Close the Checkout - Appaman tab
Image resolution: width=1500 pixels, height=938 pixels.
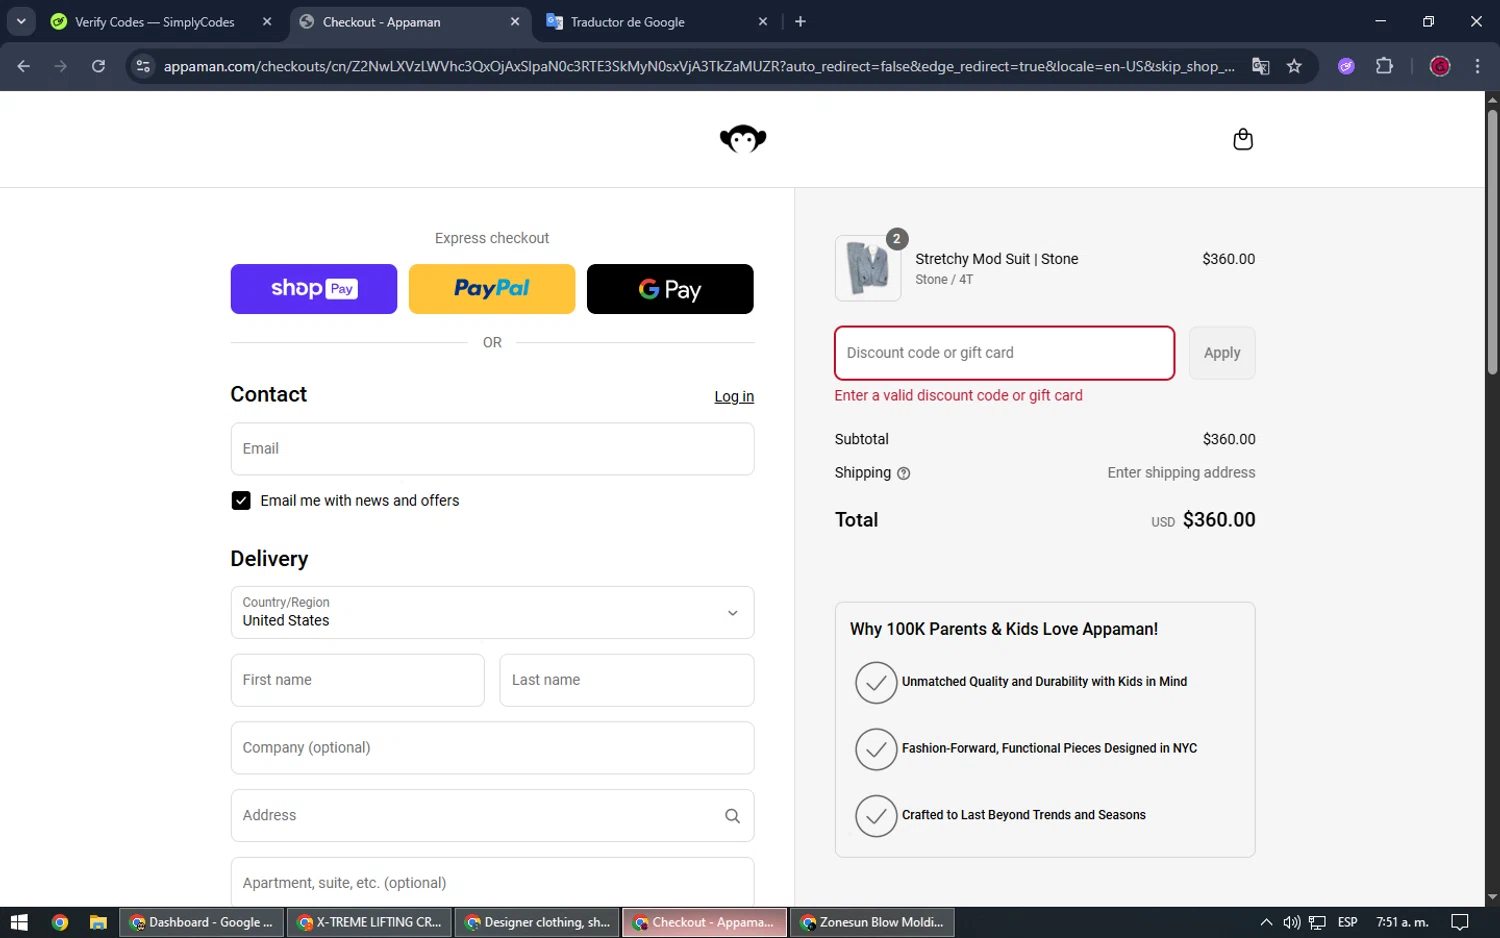[x=515, y=21]
